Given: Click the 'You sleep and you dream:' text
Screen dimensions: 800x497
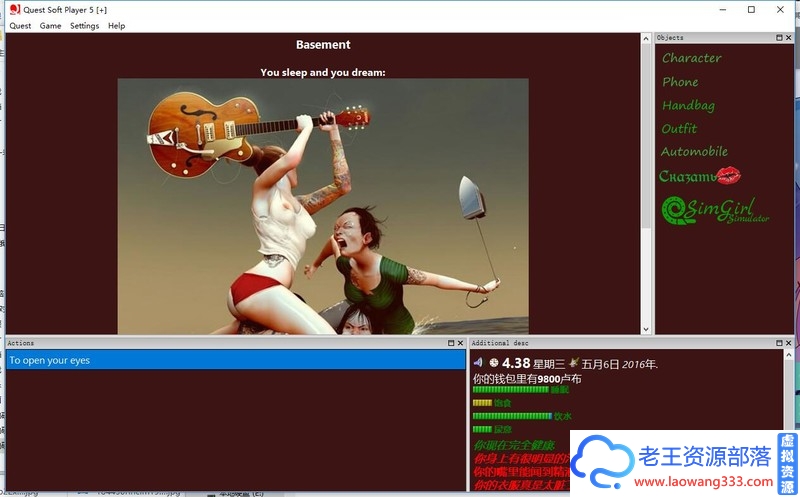Looking at the screenshot, I should pos(323,72).
